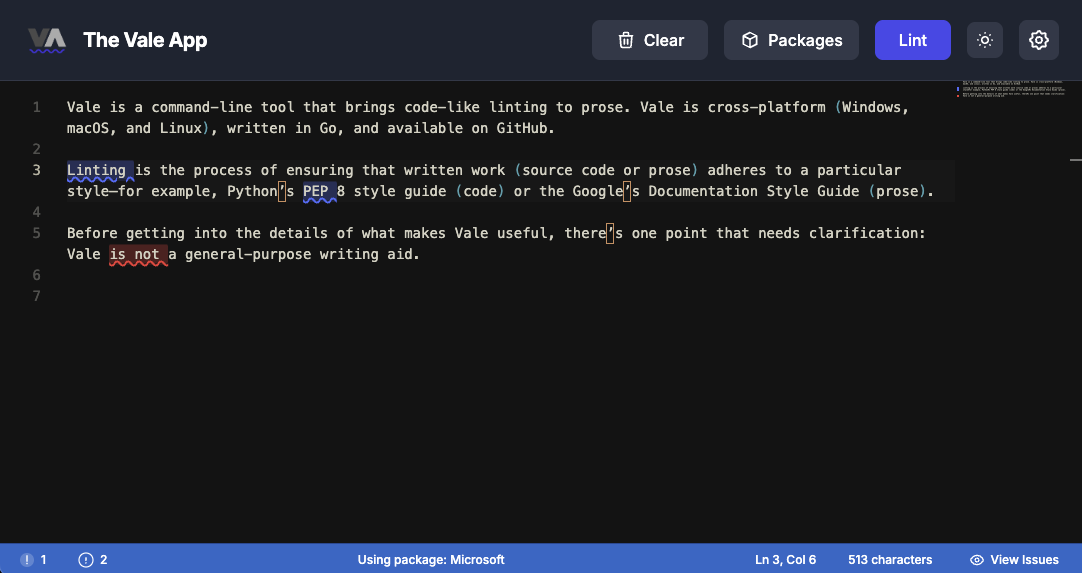This screenshot has width=1082, height=573.
Task: Click the underlined word 'Linting'
Action: coord(97,170)
